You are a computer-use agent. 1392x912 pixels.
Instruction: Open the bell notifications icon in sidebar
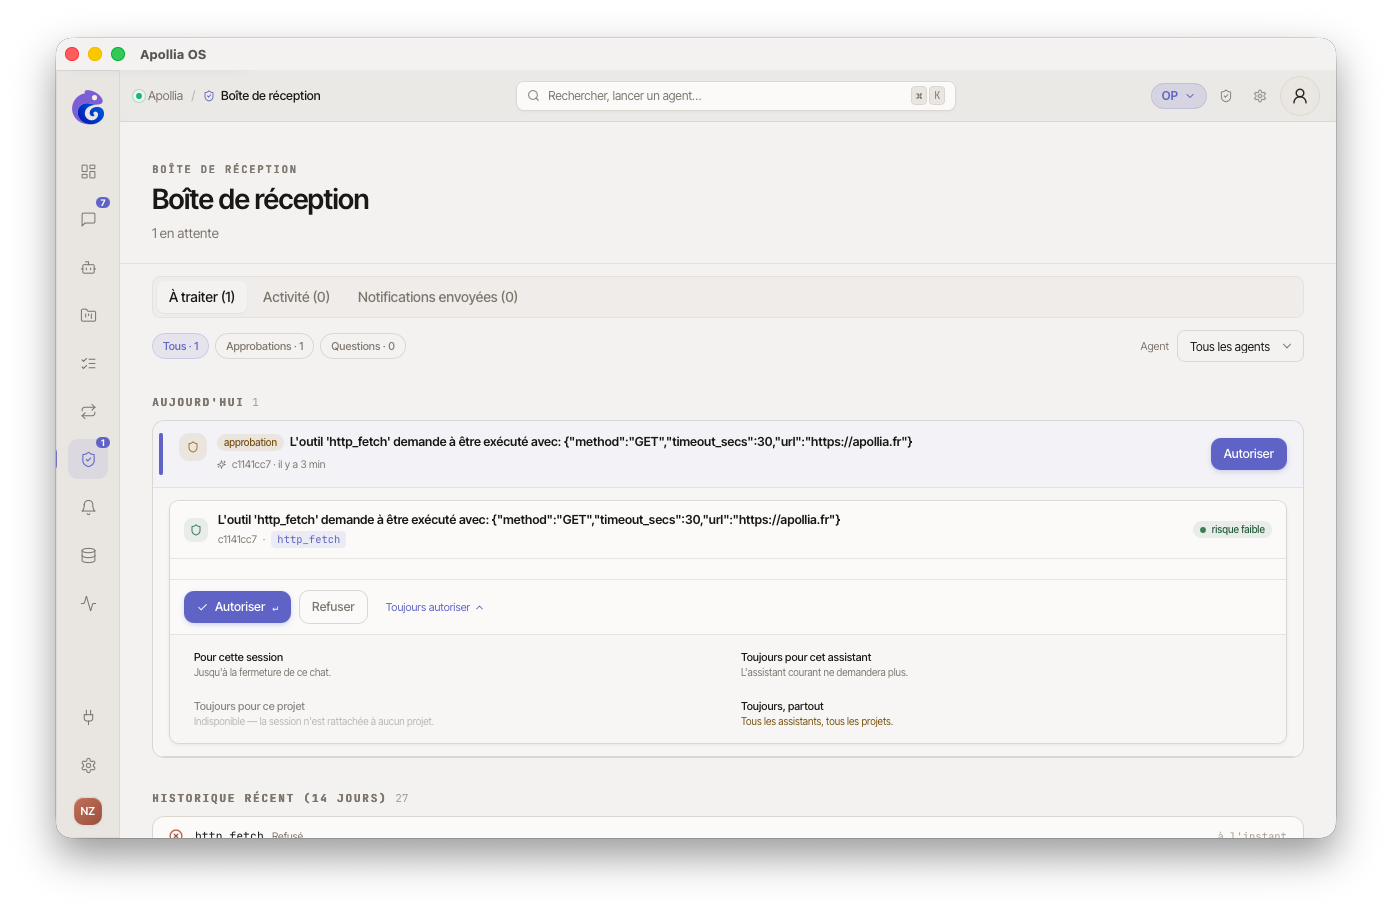88,507
